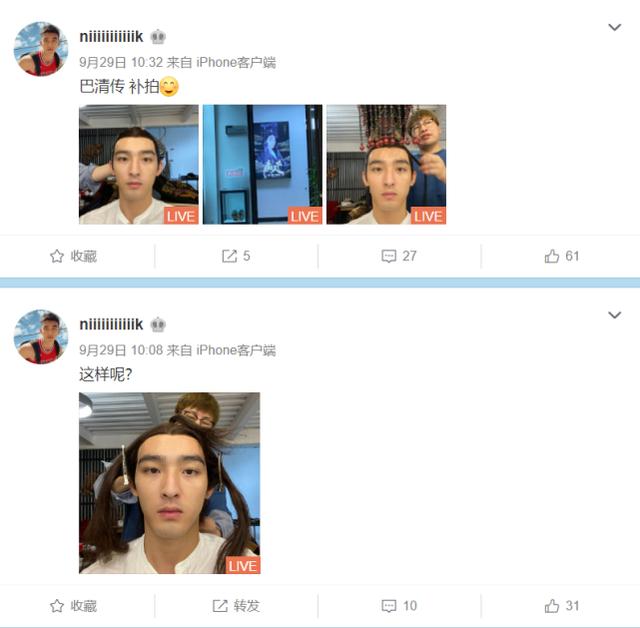Like the second post with 31 likes
The height and width of the screenshot is (628, 640).
pos(562,606)
